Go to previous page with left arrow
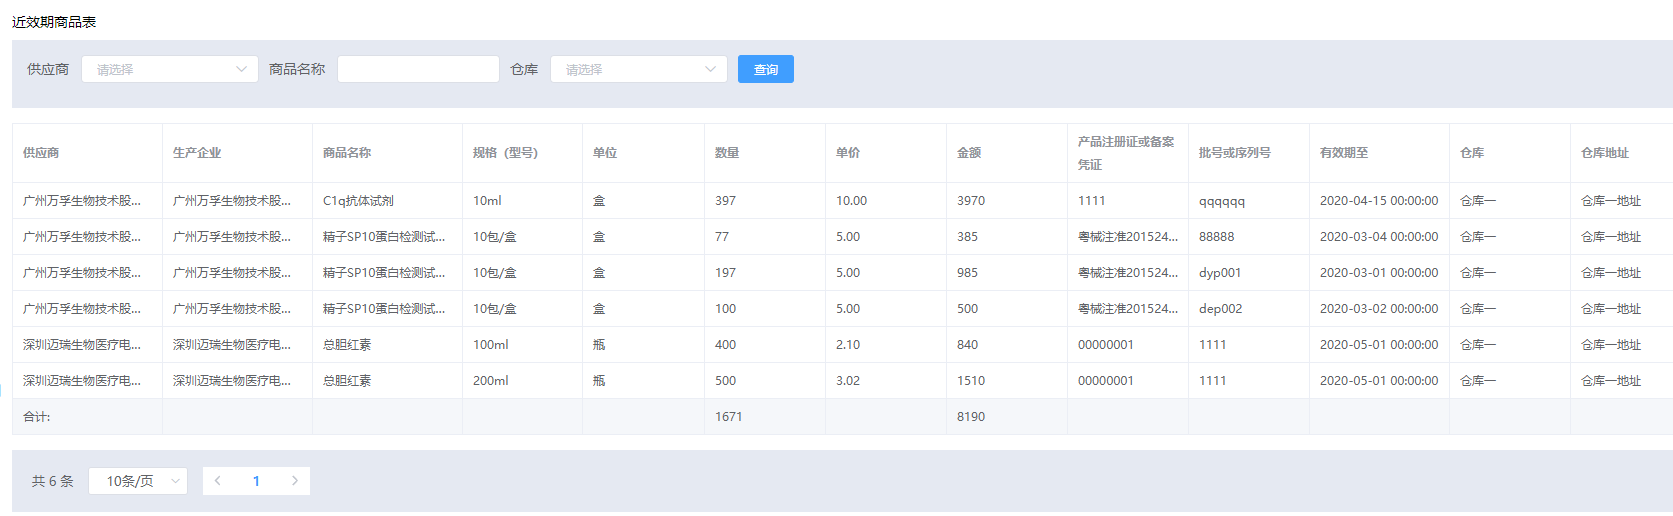The width and height of the screenshot is (1673, 516). (218, 481)
